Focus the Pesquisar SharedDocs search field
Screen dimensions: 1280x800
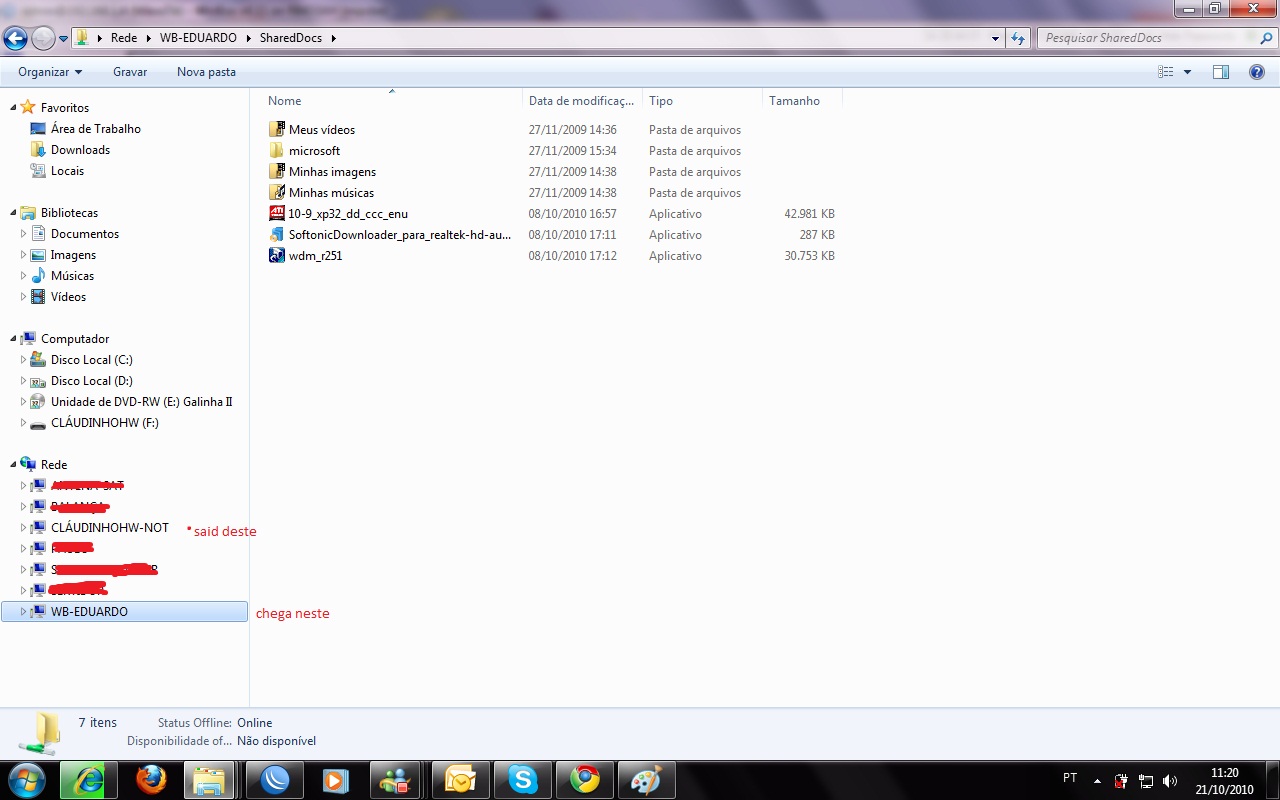tap(1155, 38)
